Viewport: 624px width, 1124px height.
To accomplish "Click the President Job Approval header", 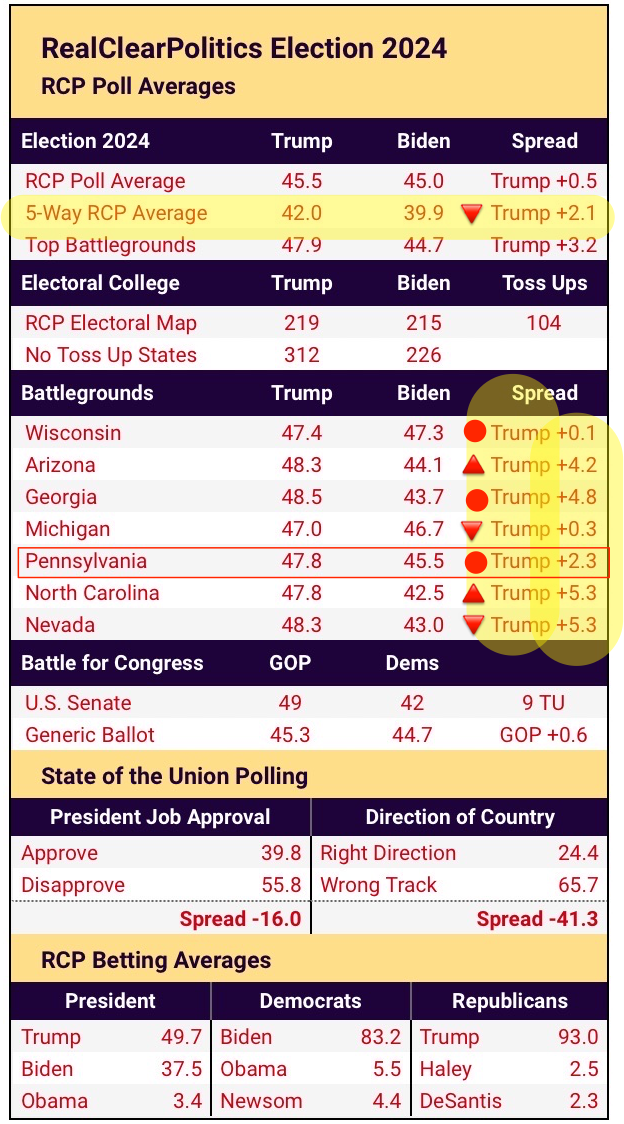I will tap(160, 817).
